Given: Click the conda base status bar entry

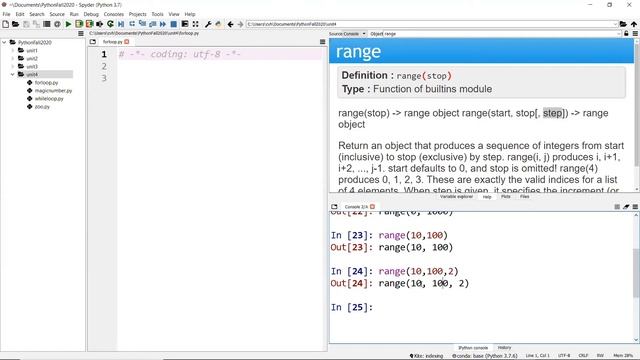Looking at the screenshot, I should pyautogui.click(x=484, y=356).
